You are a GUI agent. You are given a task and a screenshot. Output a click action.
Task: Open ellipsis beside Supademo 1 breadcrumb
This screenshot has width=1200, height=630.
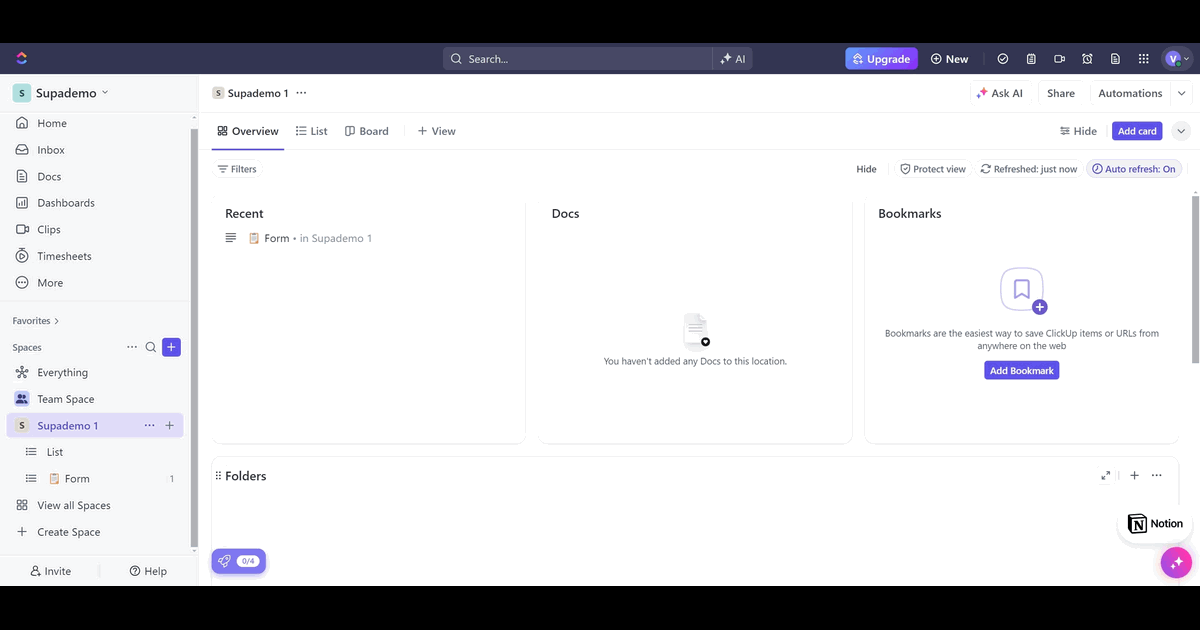301,93
